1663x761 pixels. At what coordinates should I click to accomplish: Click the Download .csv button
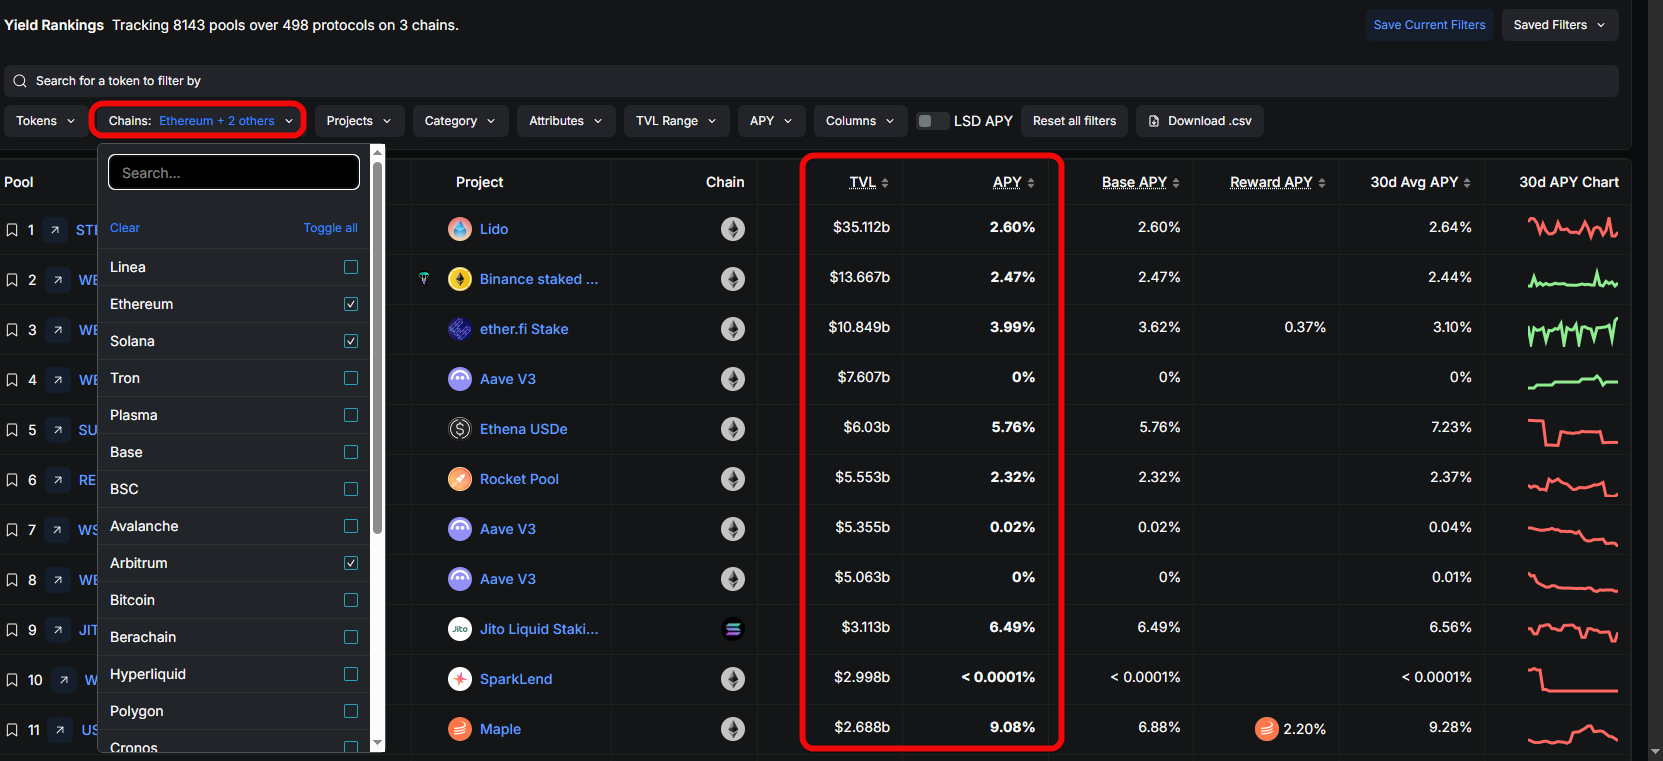pos(1200,121)
